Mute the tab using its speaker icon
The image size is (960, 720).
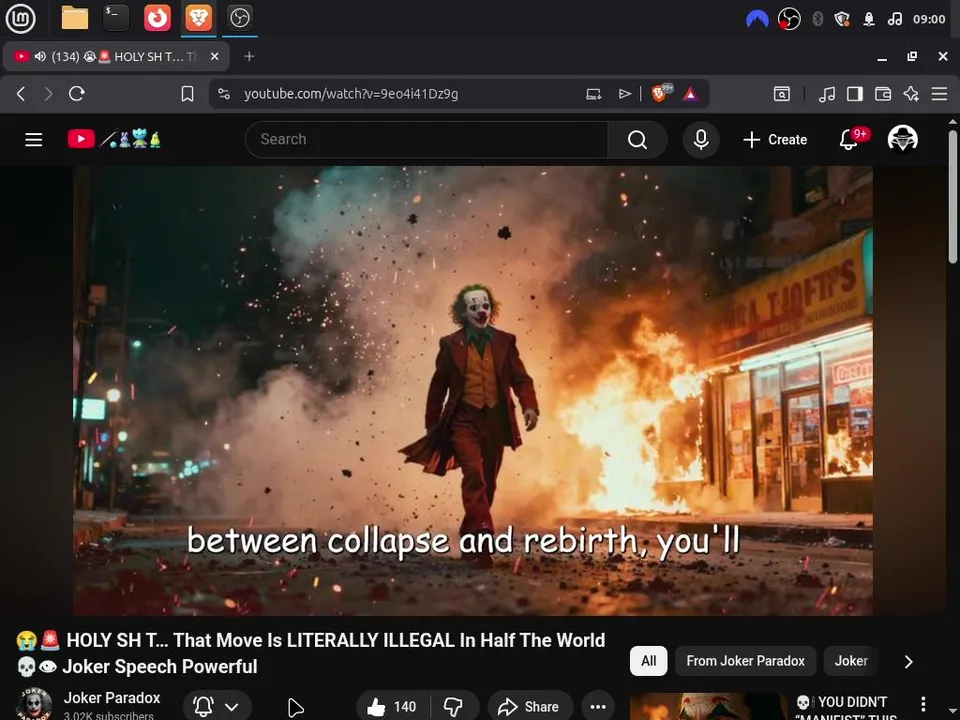pos(40,56)
